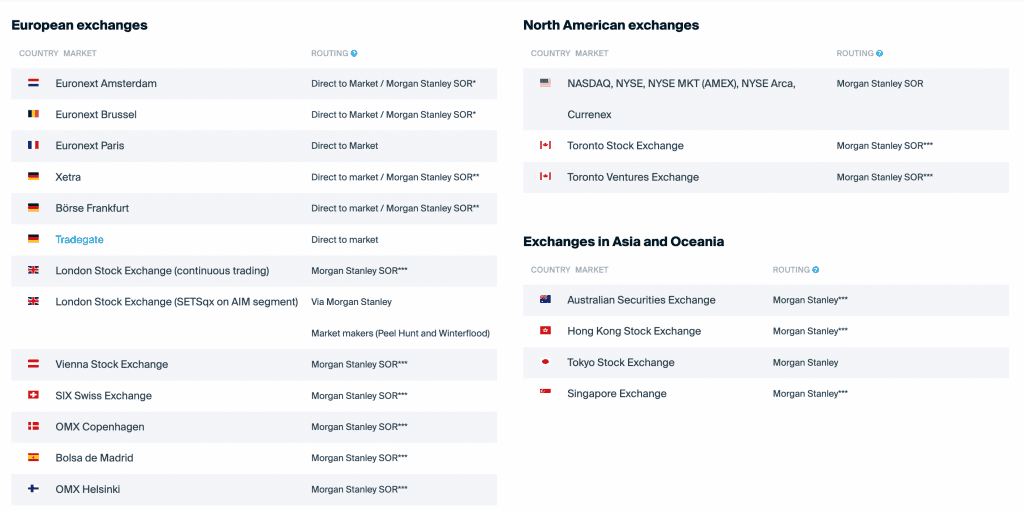Viewport: 1024px width, 511px height.
Task: Select London Stock Exchange (continuous trading) entry
Action: click(x=162, y=271)
